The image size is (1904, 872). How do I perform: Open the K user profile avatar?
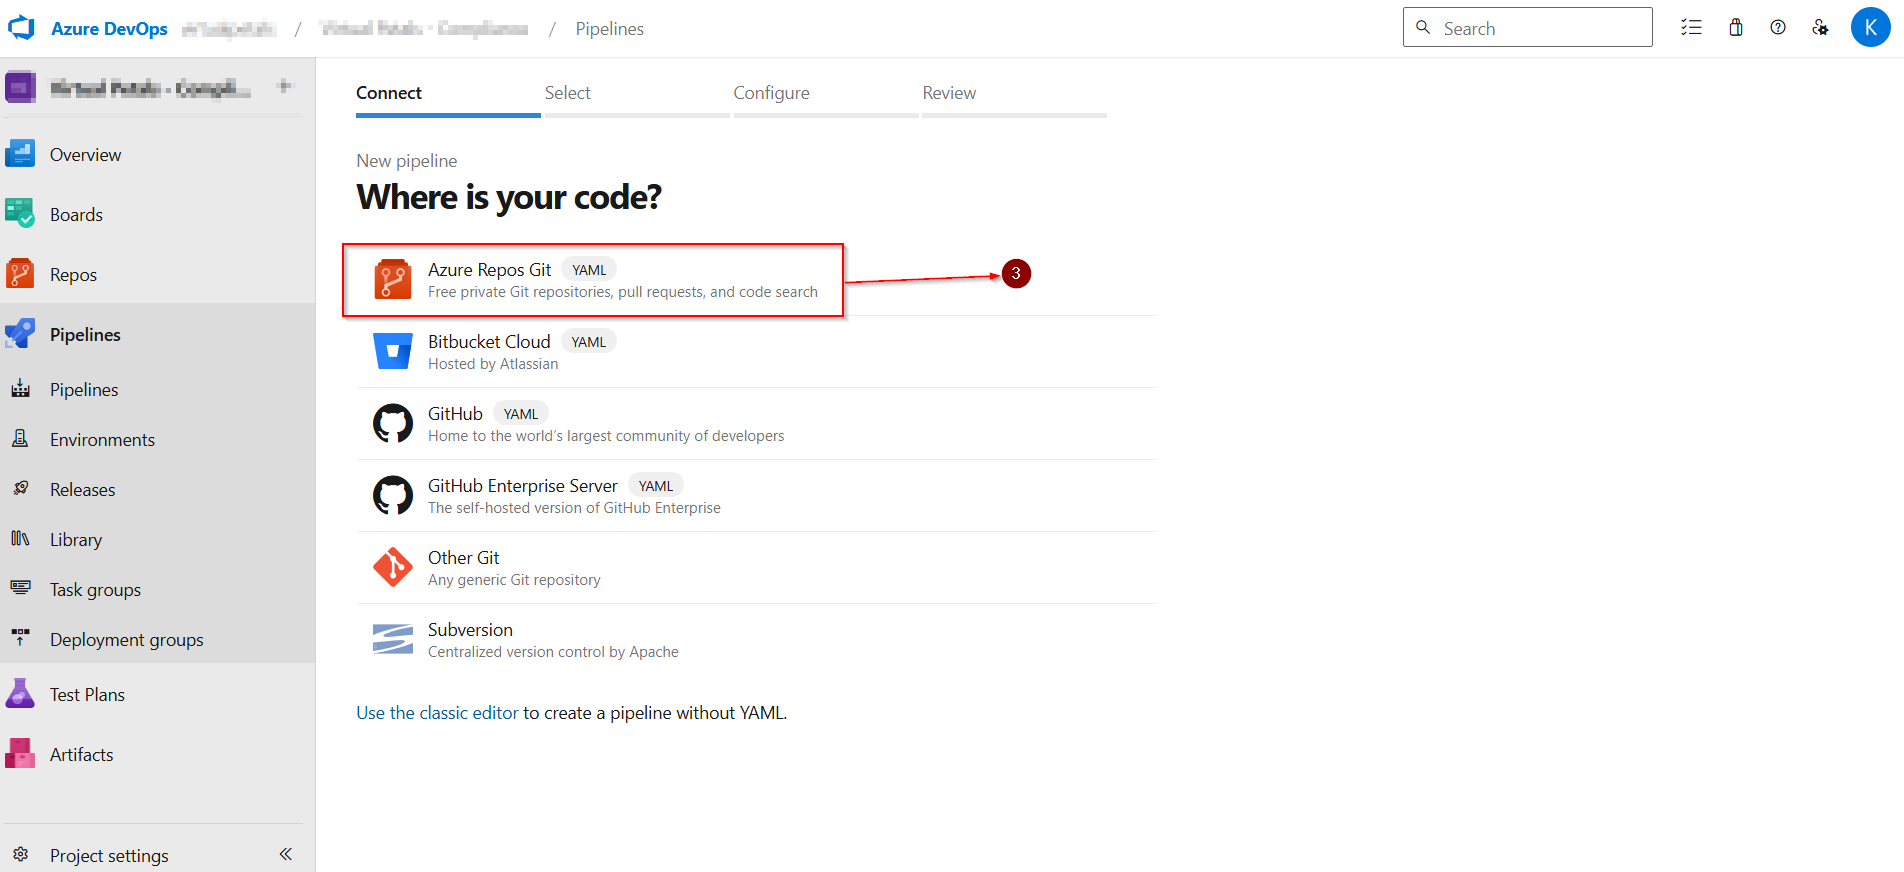[1870, 28]
